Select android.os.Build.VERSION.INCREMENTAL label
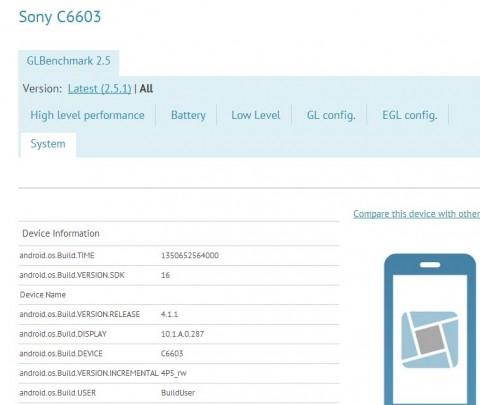 click(x=89, y=373)
